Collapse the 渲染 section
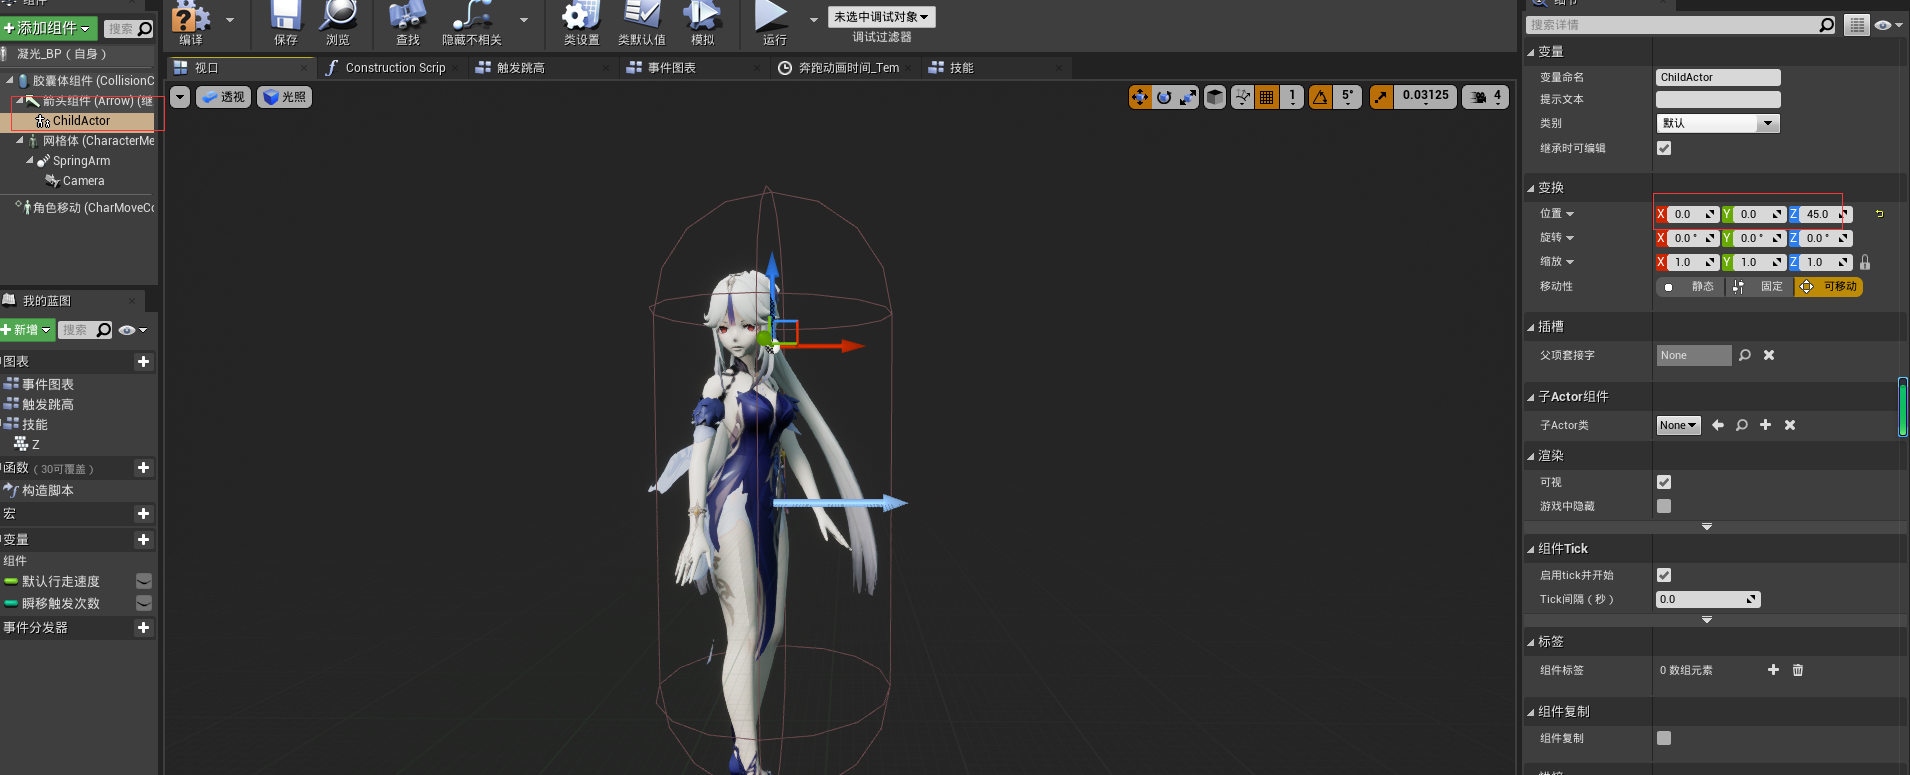Viewport: 1910px width, 775px height. pyautogui.click(x=1531, y=456)
